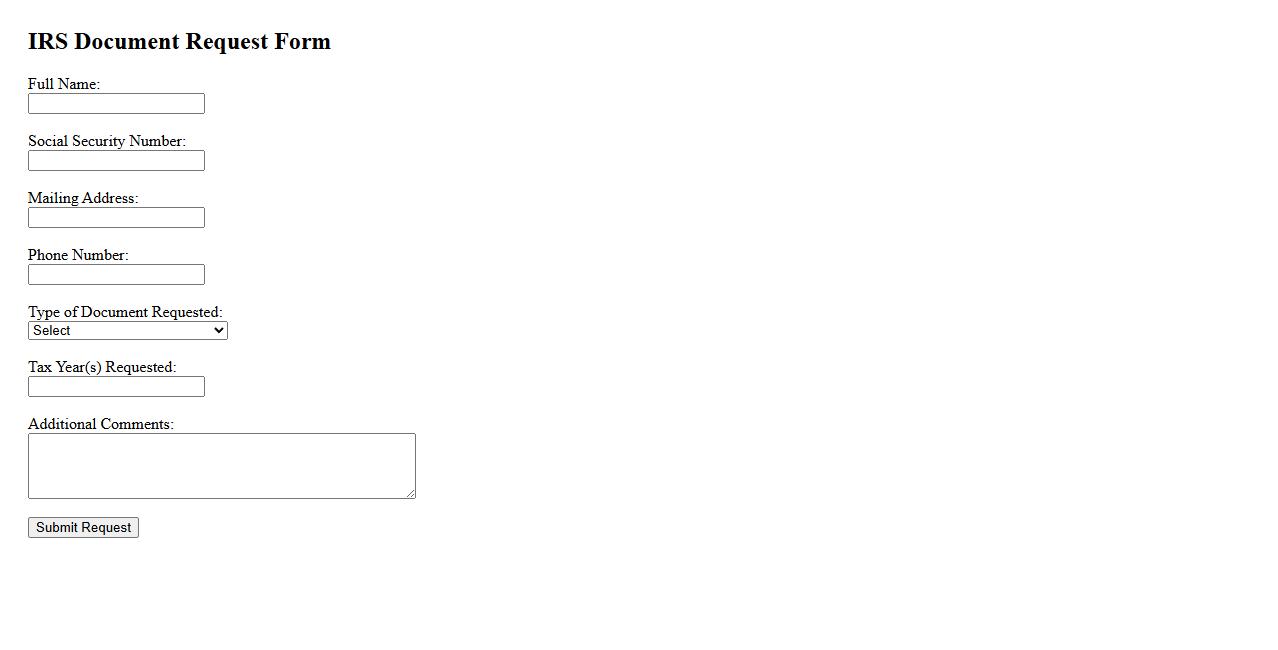Image resolution: width=1278 pixels, height=650 pixels.
Task: Click the resize handle of the comments box
Action: click(410, 493)
